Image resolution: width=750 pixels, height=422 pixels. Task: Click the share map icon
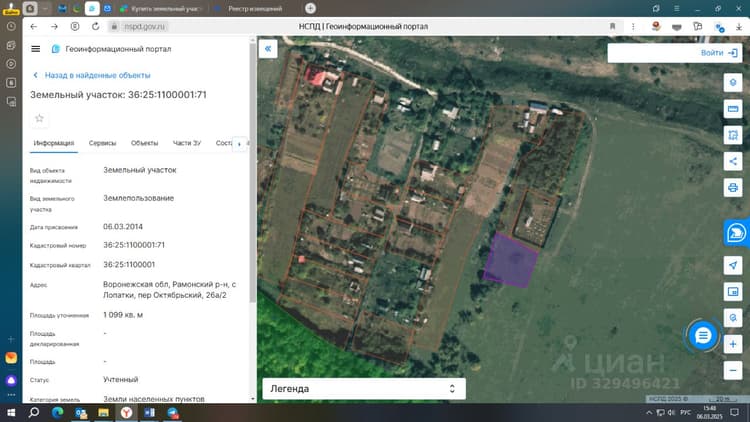733,161
